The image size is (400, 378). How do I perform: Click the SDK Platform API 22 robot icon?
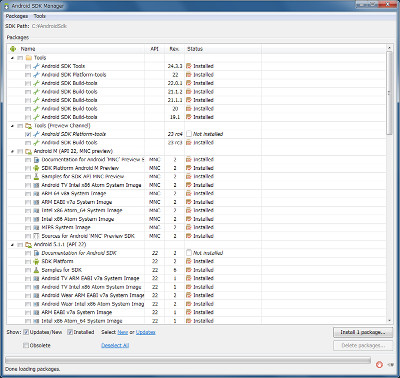36,262
